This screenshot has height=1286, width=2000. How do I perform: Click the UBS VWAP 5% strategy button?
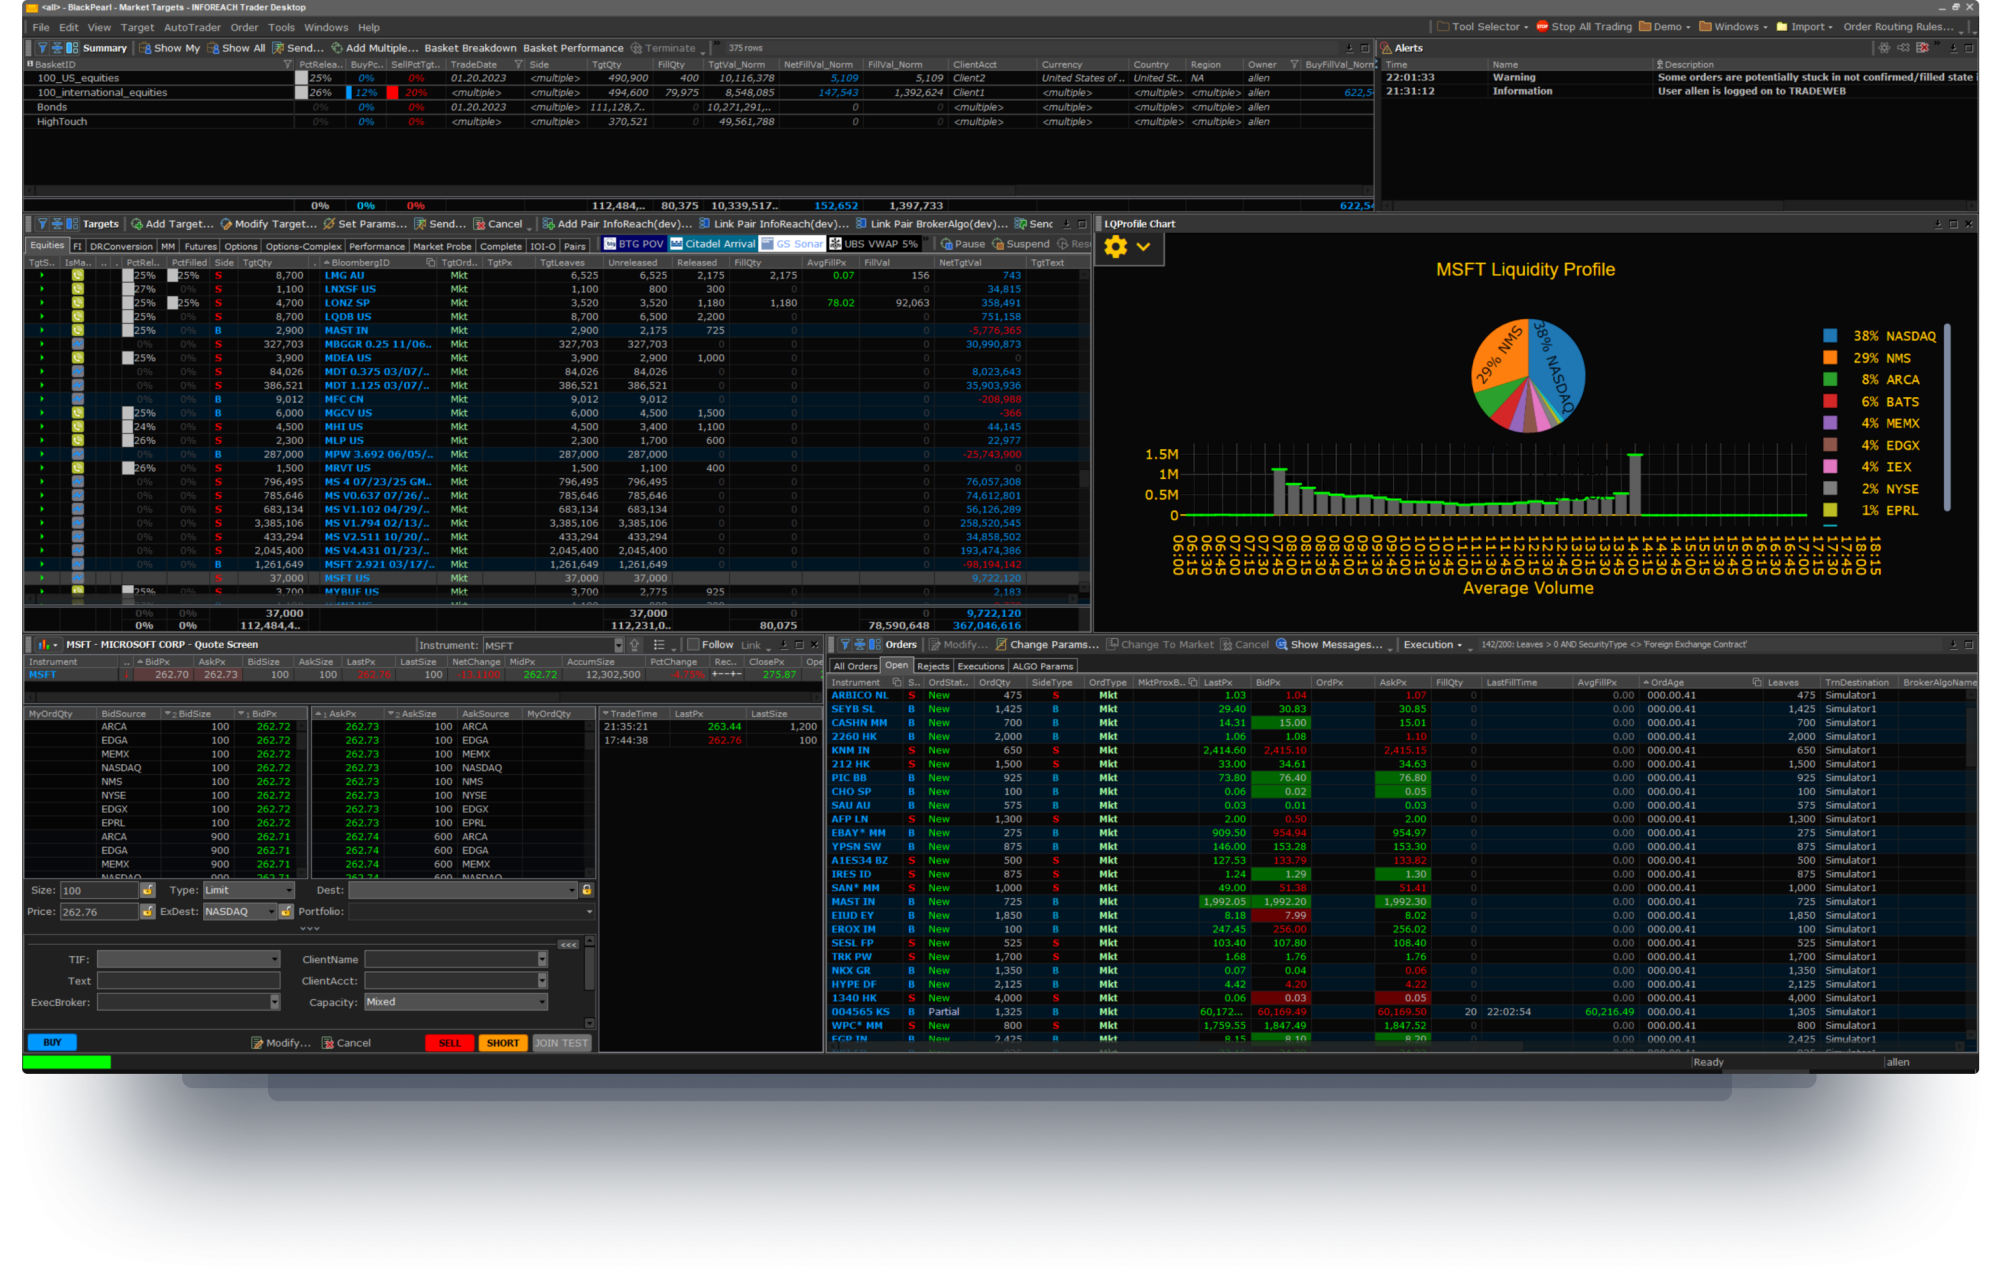tap(872, 244)
